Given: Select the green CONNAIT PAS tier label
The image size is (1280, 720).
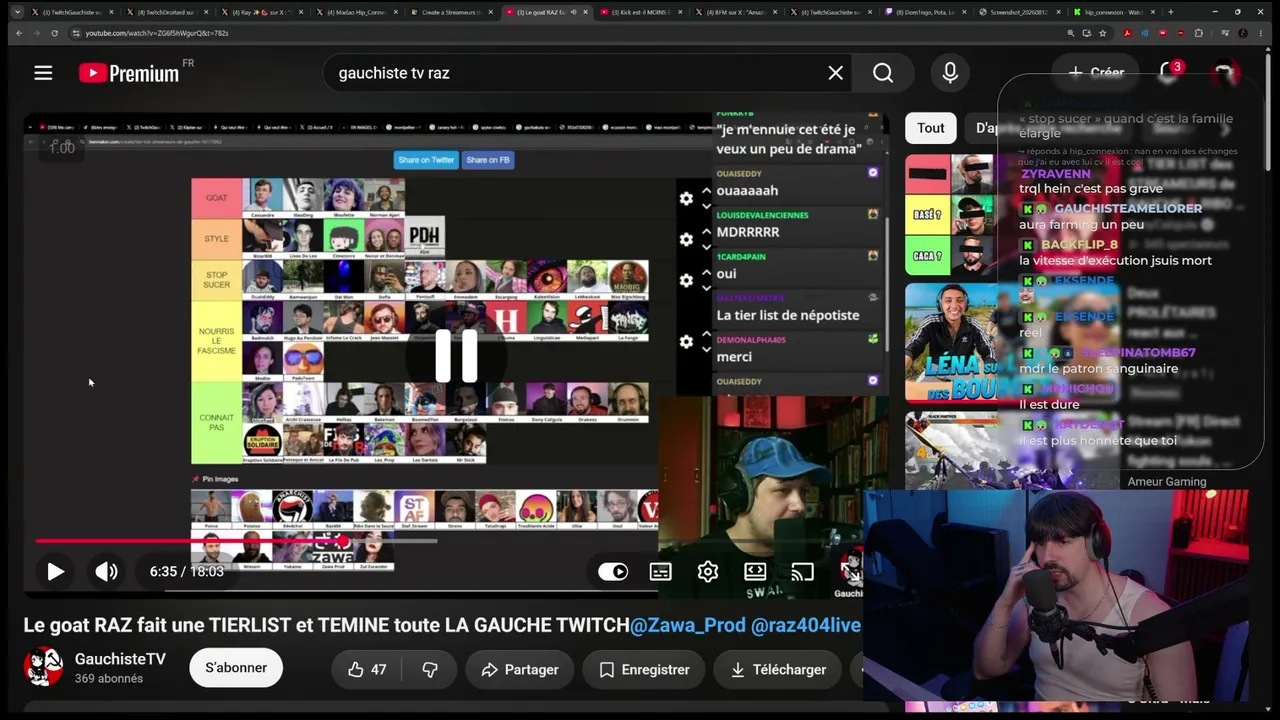Looking at the screenshot, I should [217, 423].
